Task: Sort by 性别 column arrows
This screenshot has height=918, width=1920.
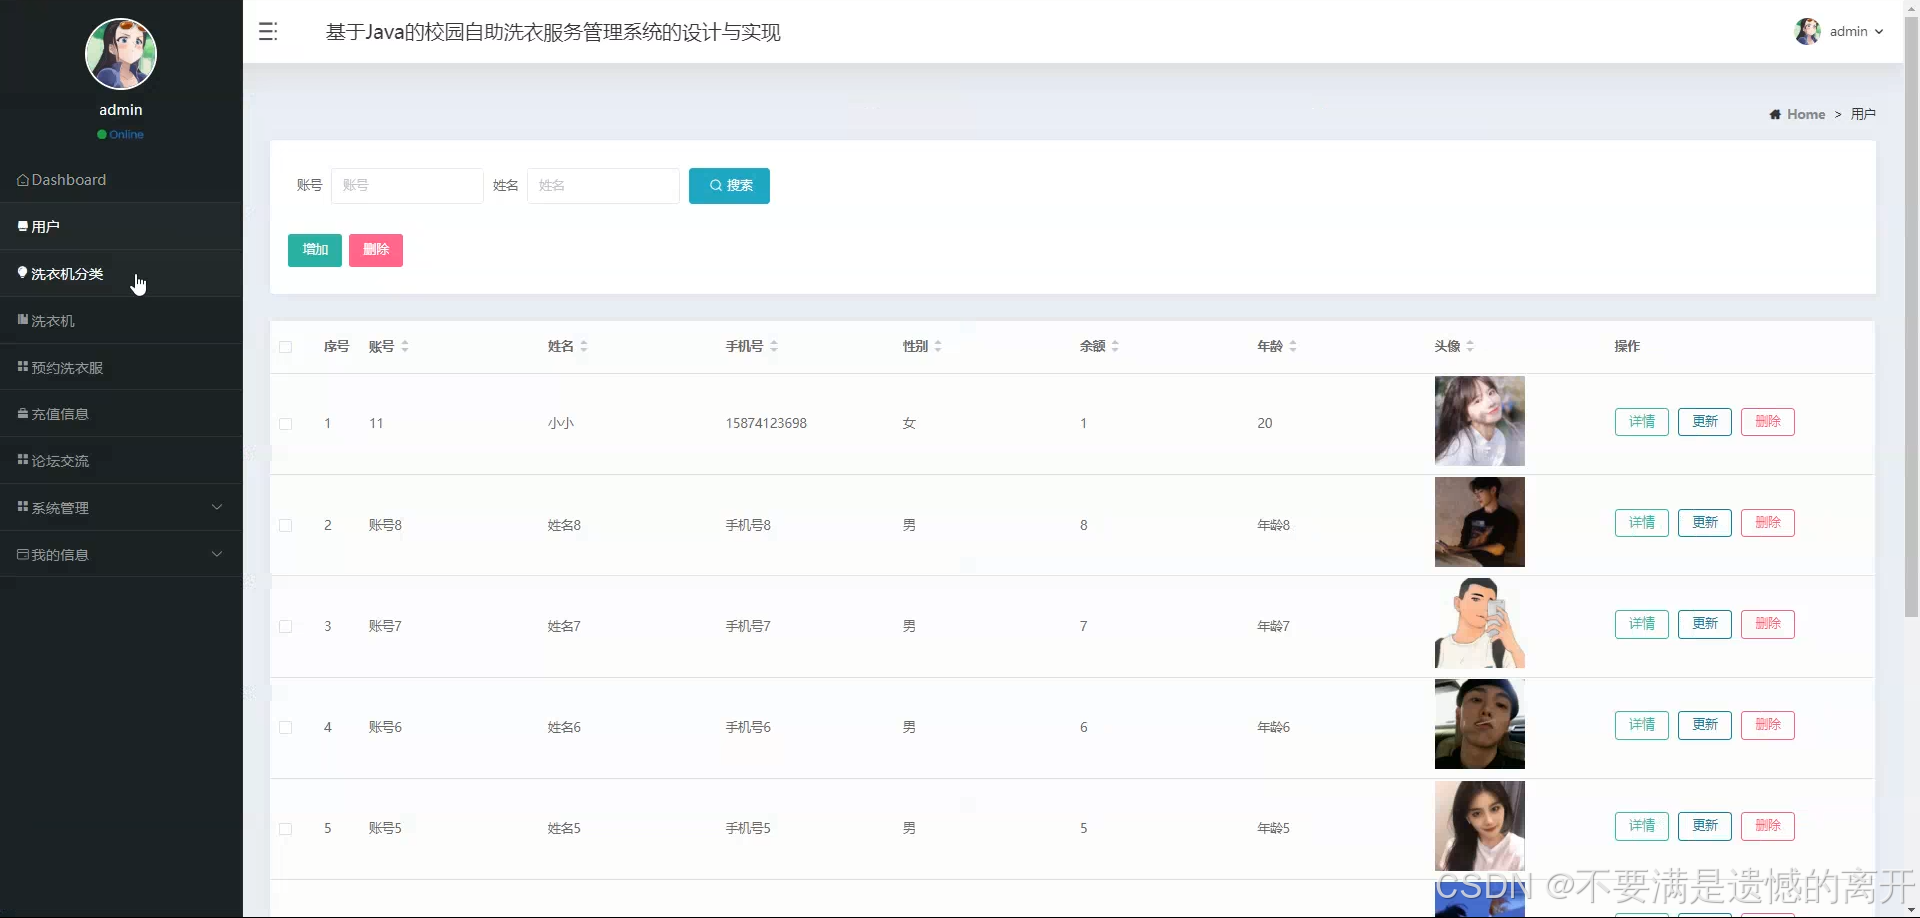Action: pyautogui.click(x=938, y=347)
